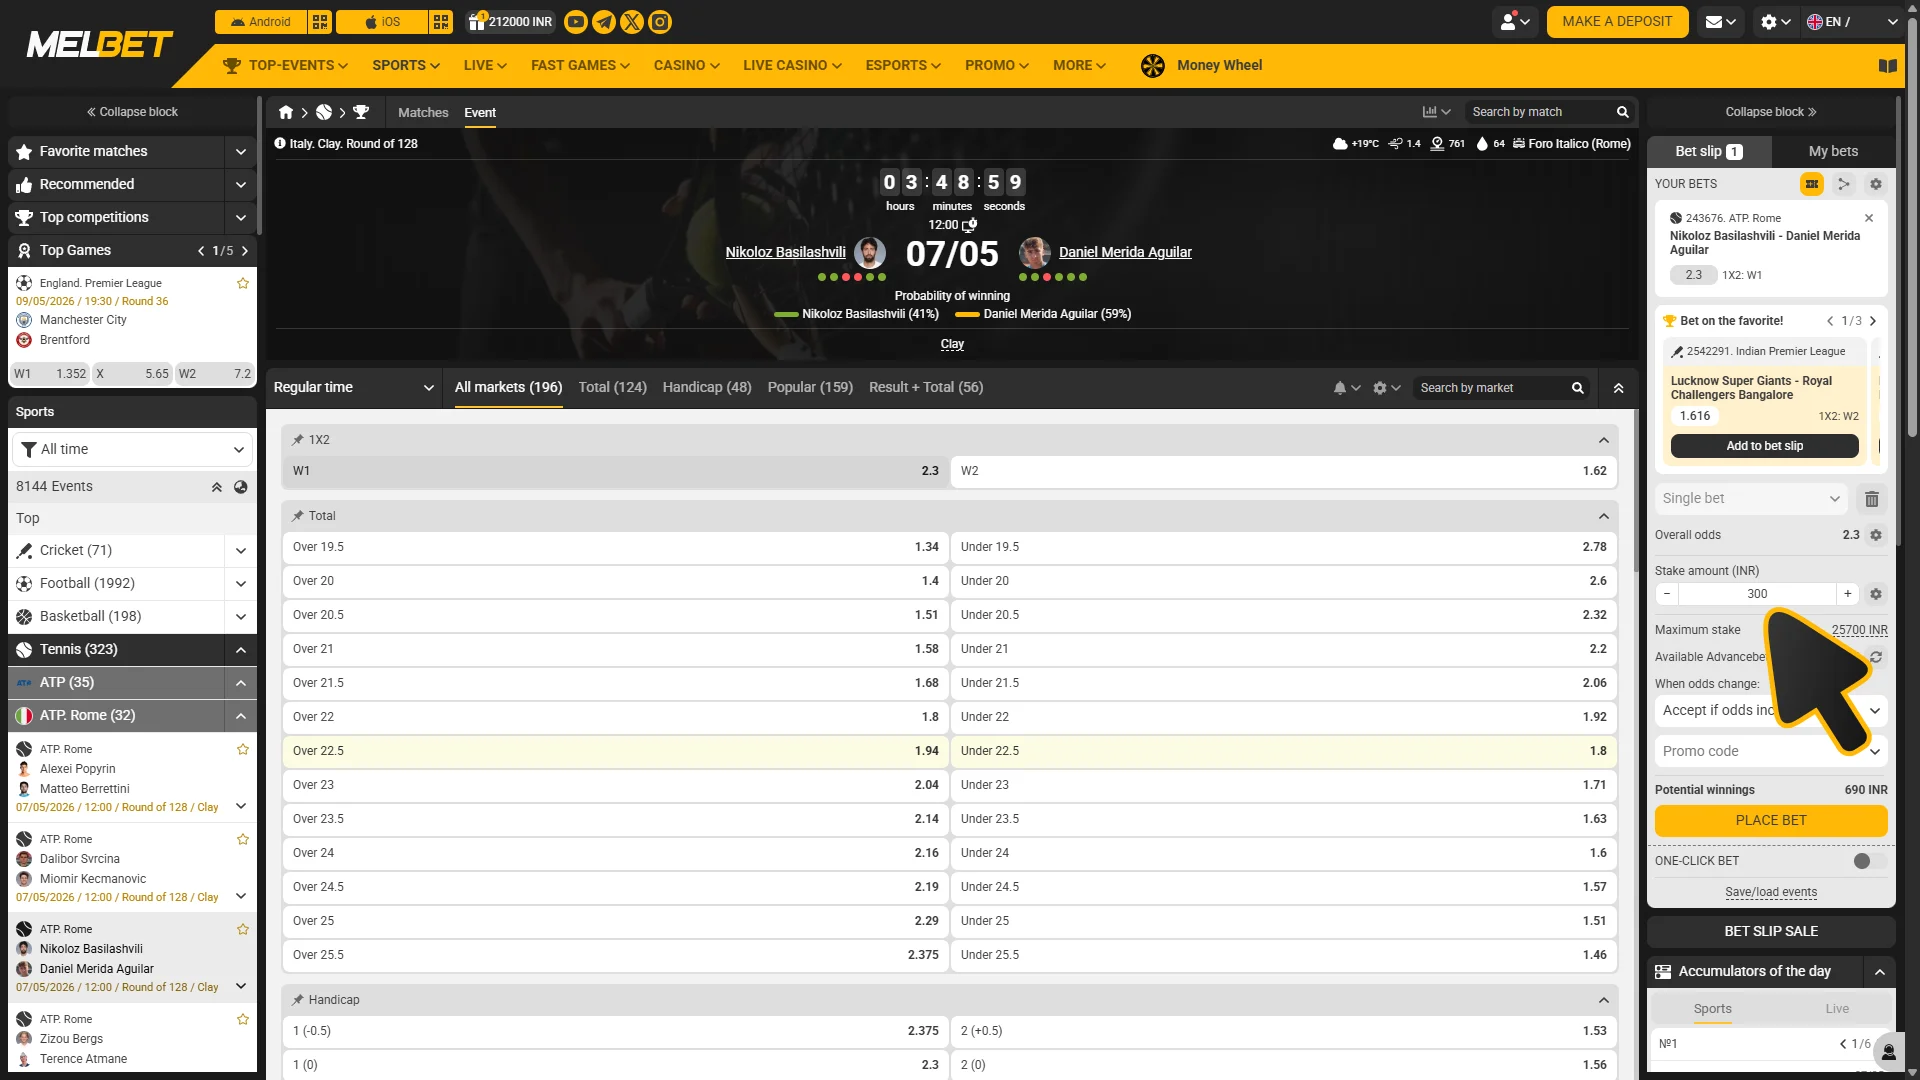Image resolution: width=1920 pixels, height=1080 pixels.
Task: Refresh the Available Advancebet
Action: (1876, 657)
